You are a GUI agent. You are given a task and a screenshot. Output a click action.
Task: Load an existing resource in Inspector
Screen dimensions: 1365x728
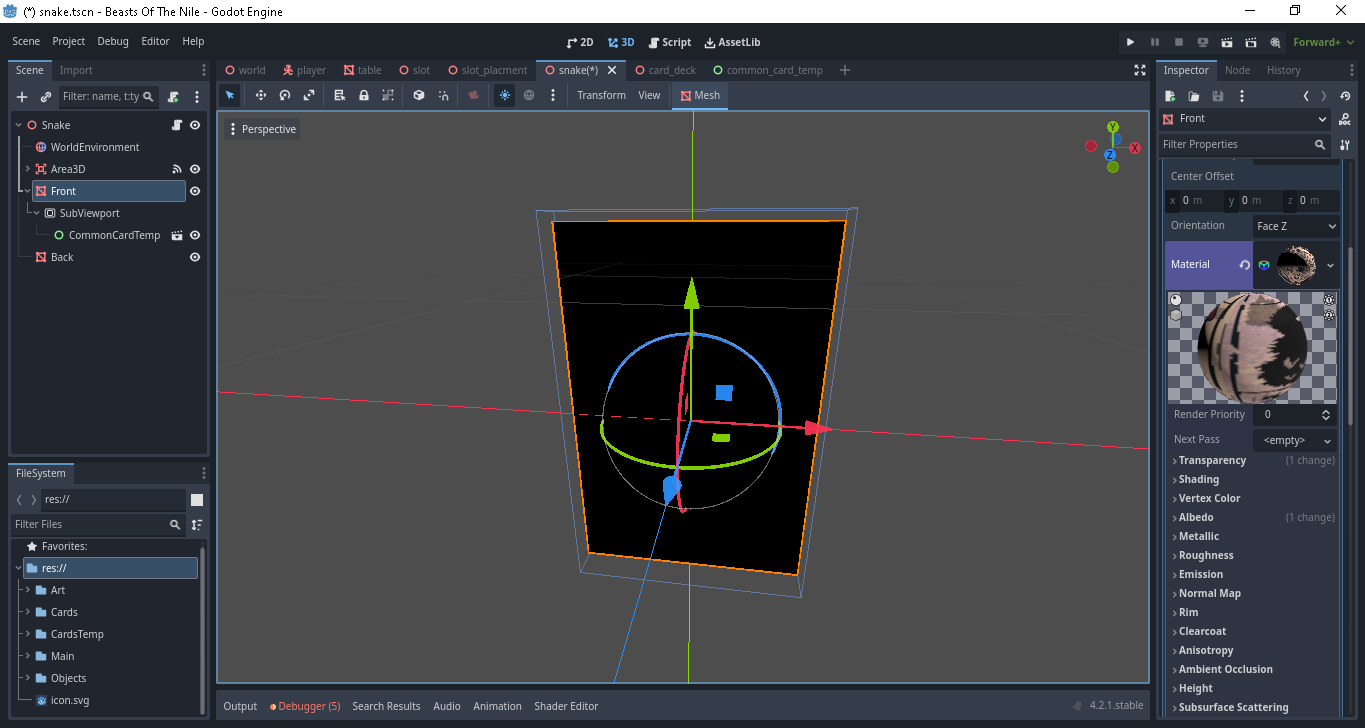point(1194,96)
